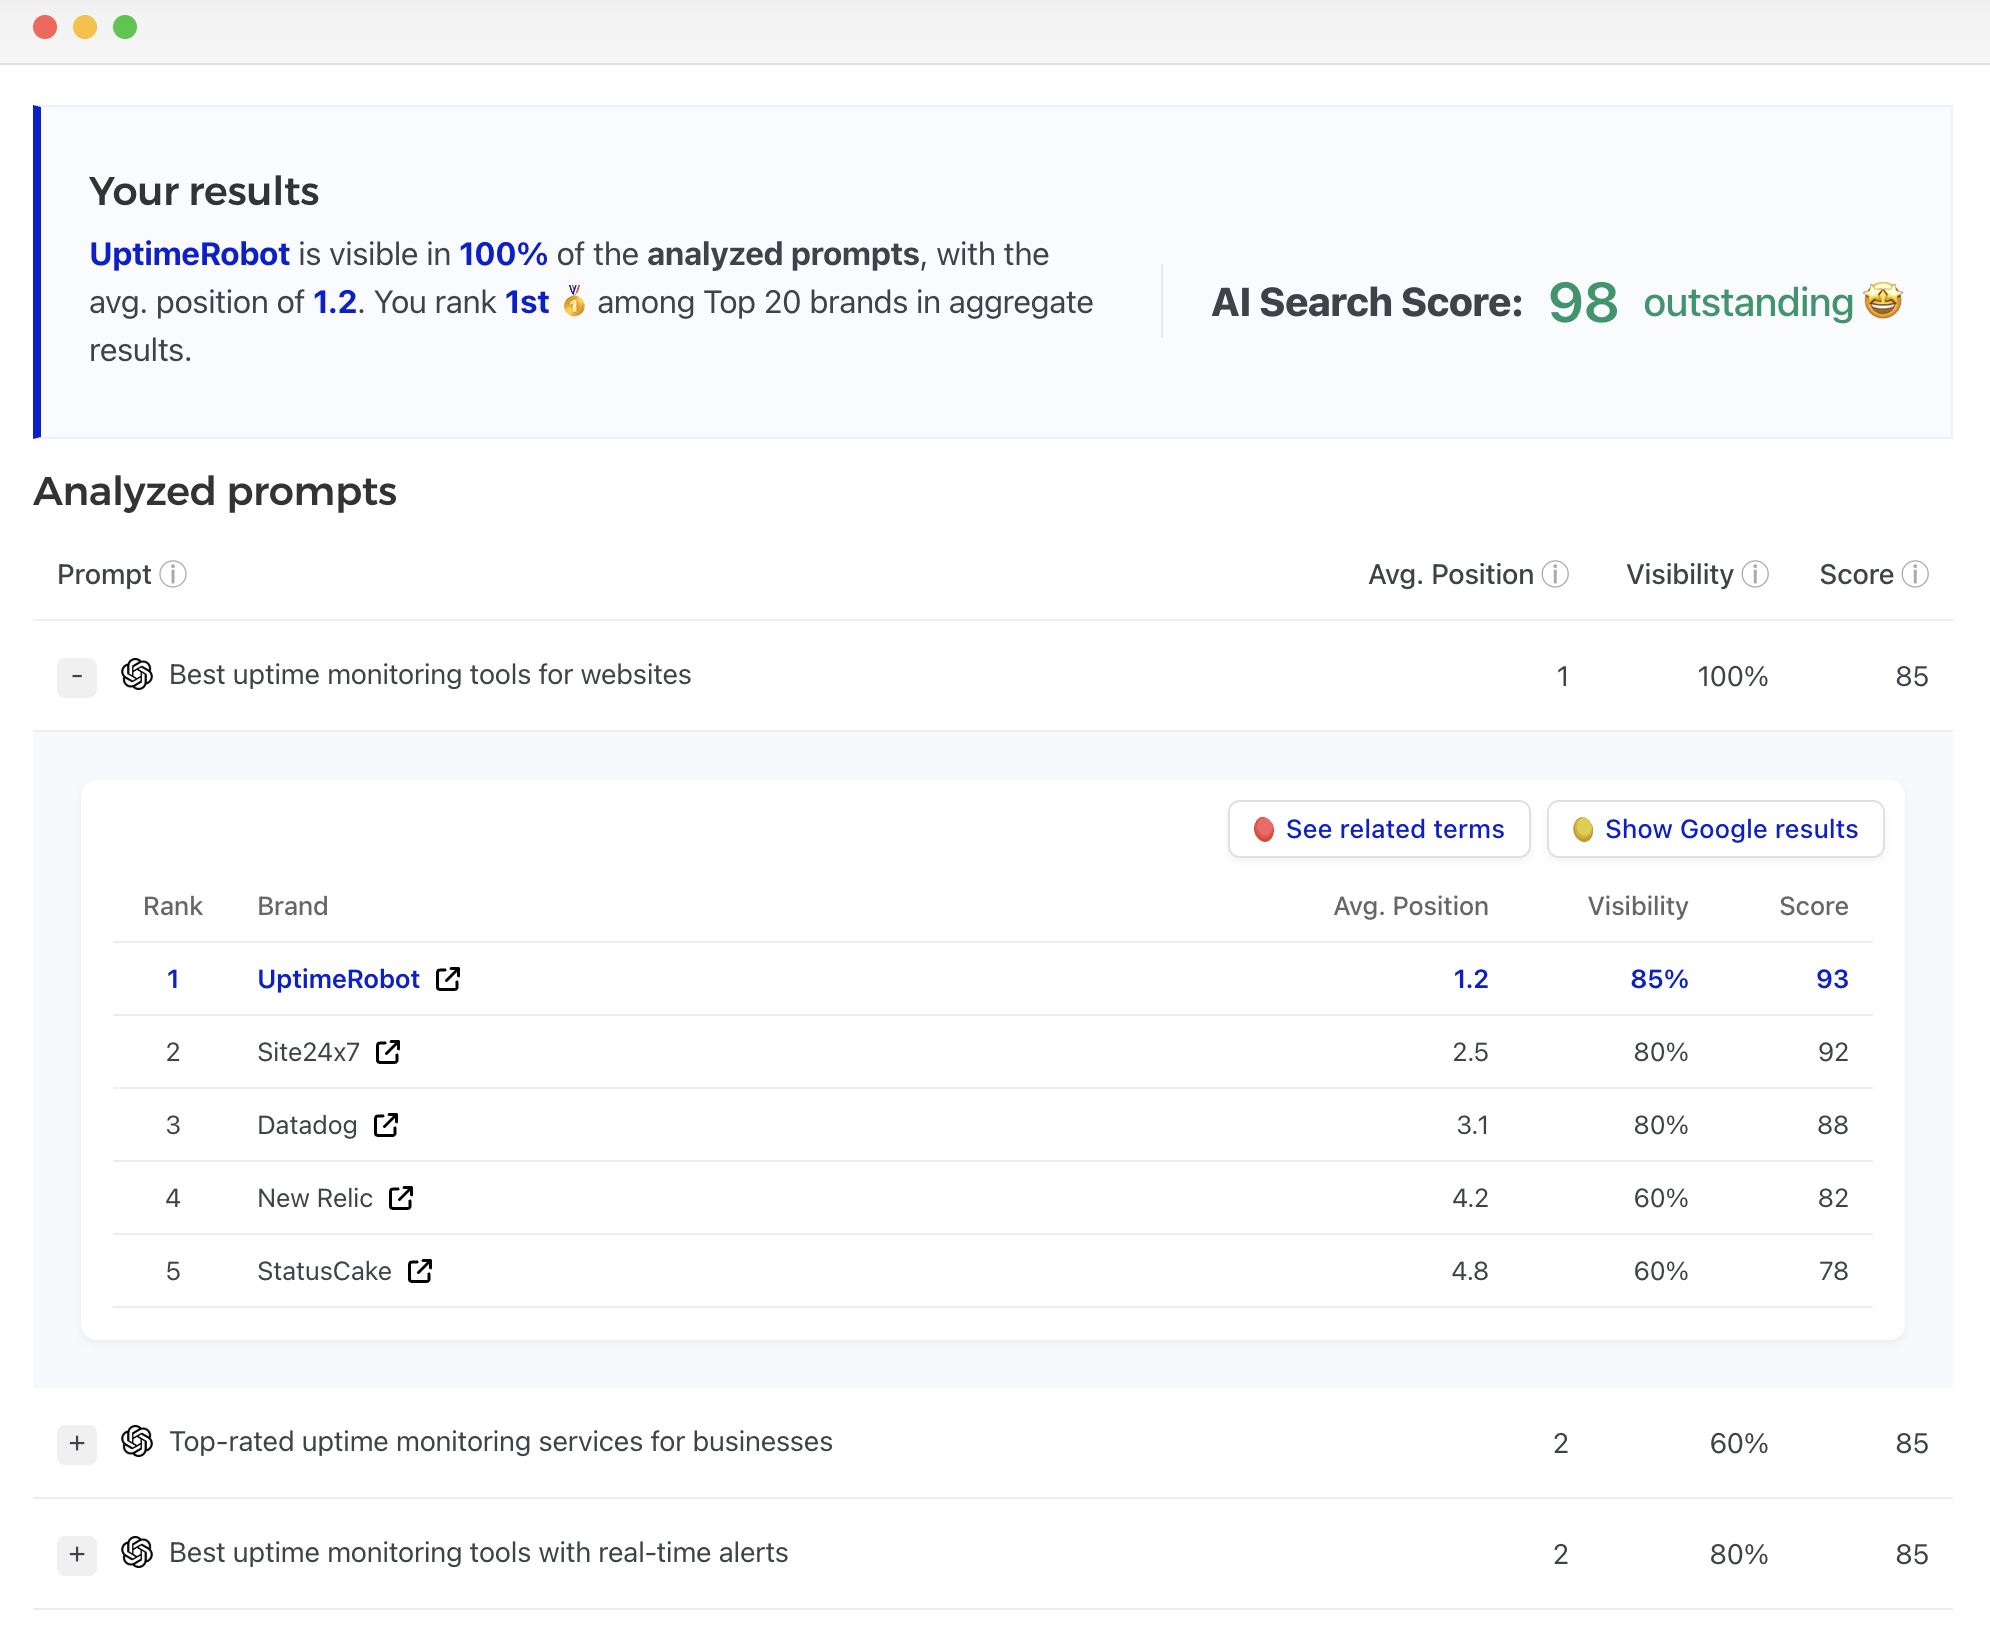Collapse the Best uptime monitoring tools prompt
This screenshot has width=1990, height=1638.
(x=77, y=677)
